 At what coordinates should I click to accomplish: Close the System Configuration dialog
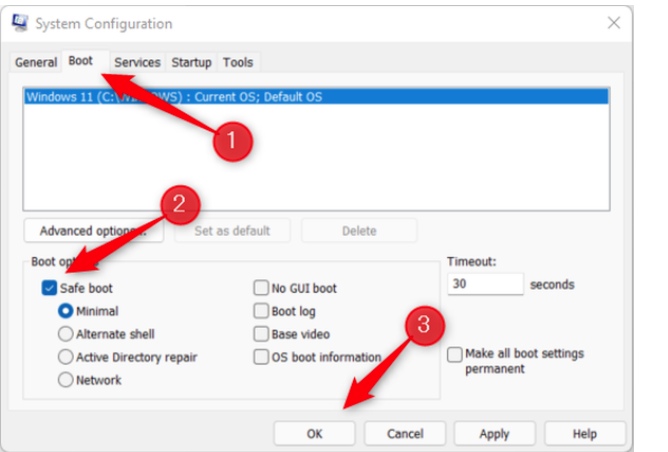[x=613, y=23]
